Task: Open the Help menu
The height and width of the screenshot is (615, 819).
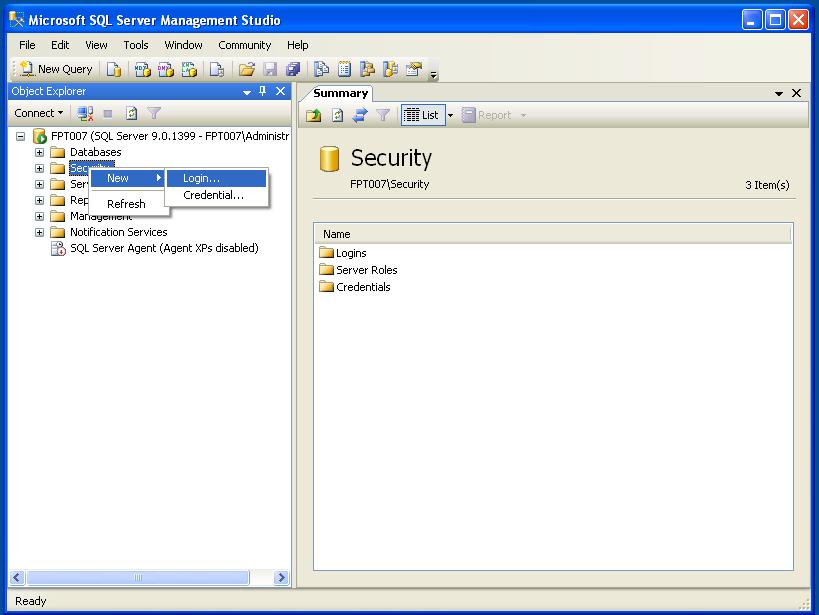Action: click(298, 45)
